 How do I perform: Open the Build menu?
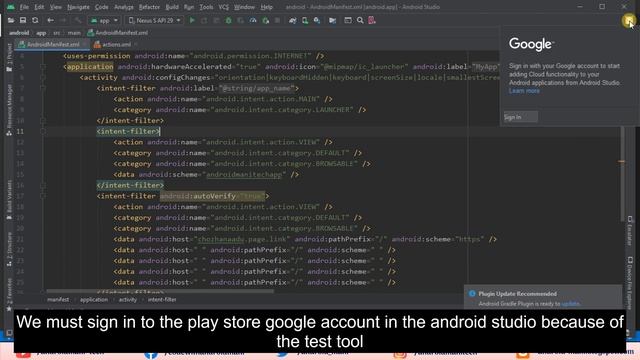pyautogui.click(x=172, y=7)
